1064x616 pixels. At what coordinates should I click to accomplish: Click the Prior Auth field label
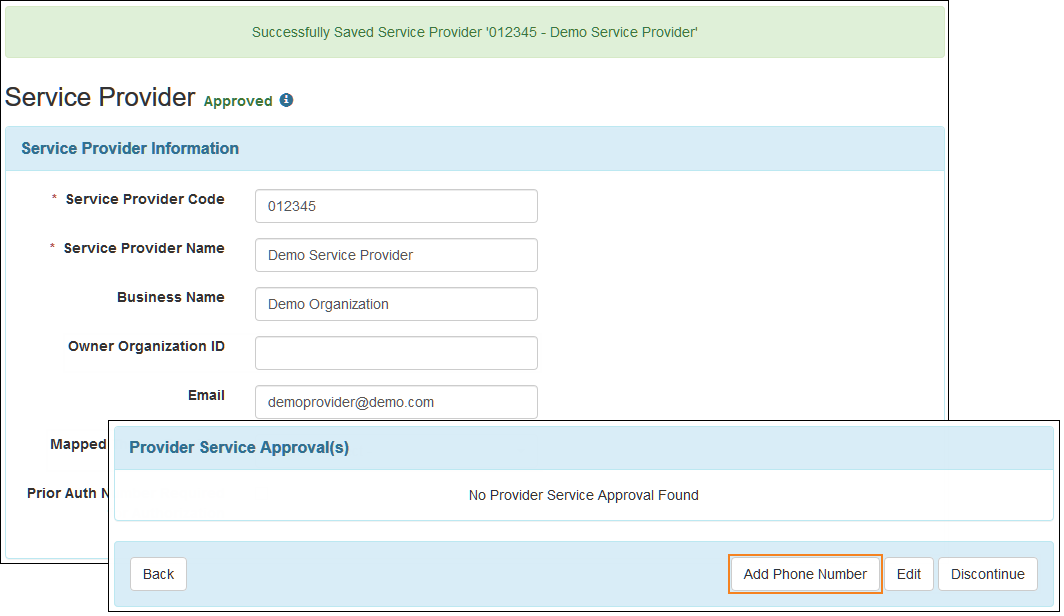coord(68,493)
